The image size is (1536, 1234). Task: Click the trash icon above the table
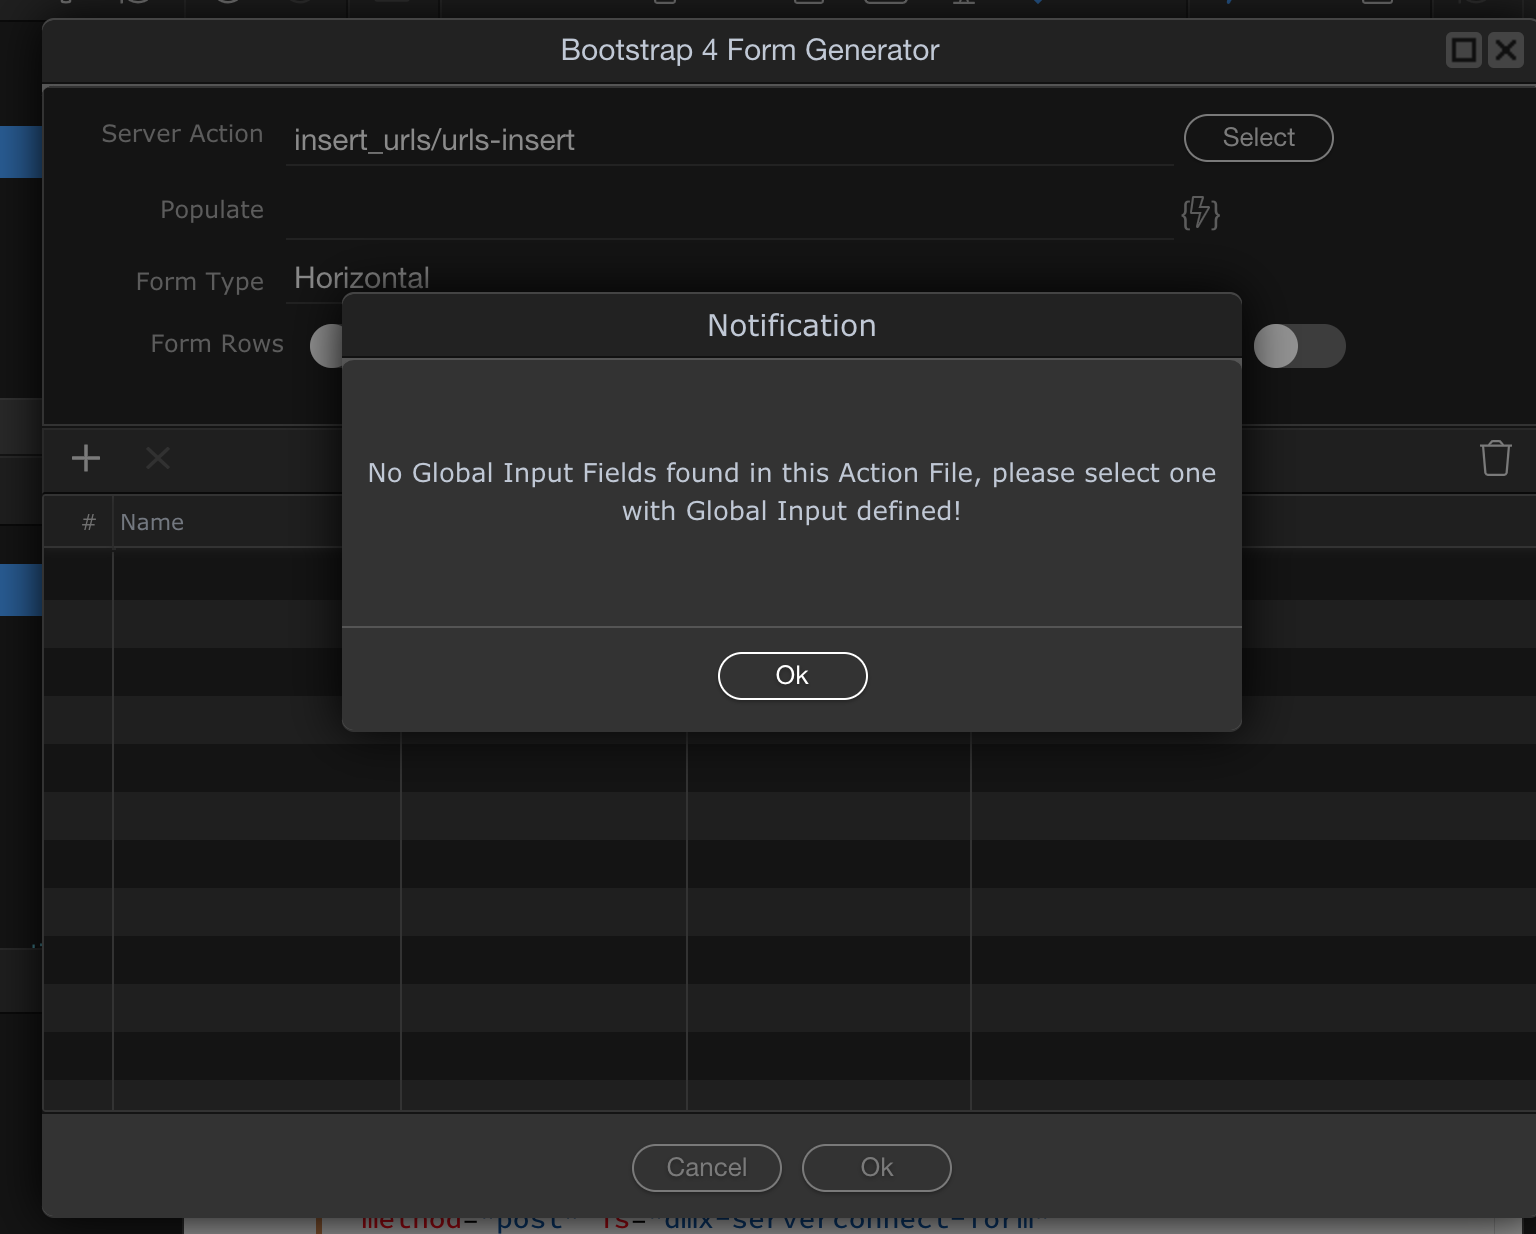click(1495, 458)
